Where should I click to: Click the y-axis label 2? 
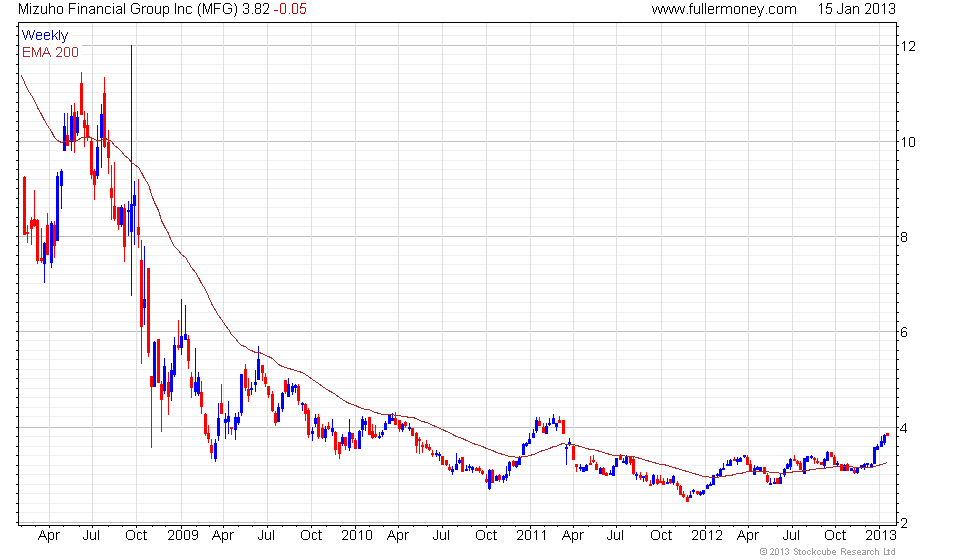coord(904,523)
